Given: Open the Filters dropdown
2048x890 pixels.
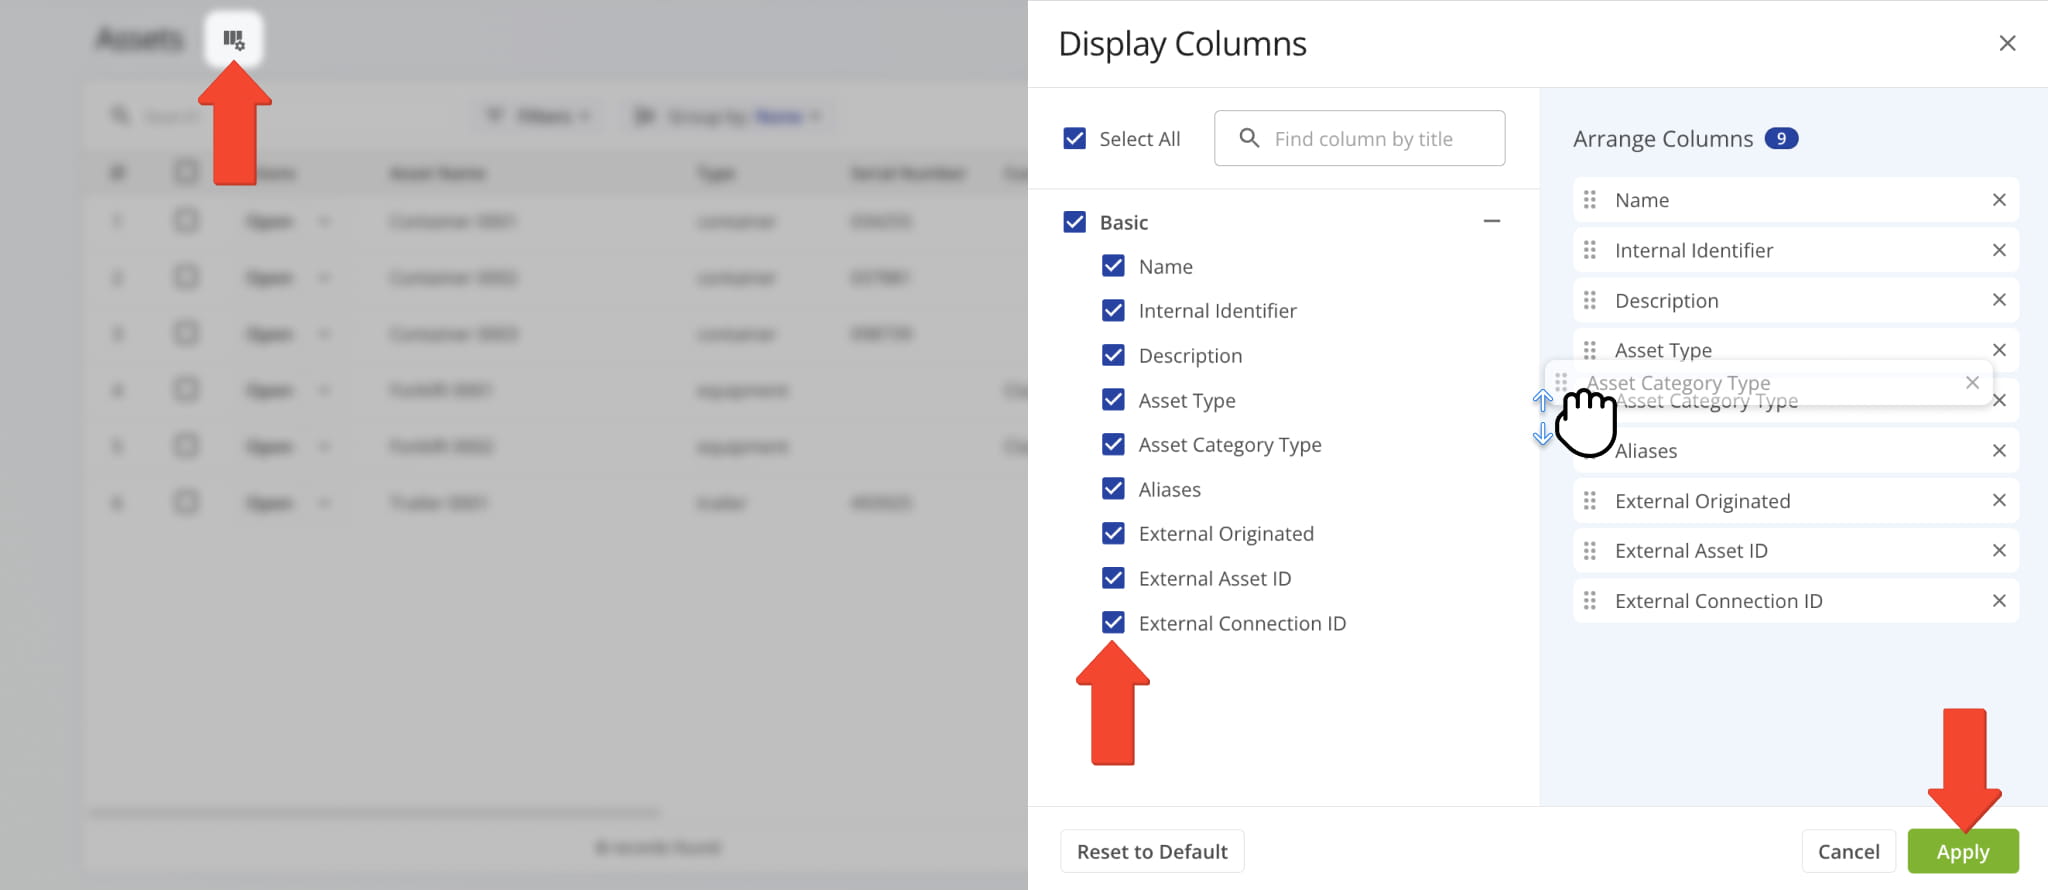Looking at the screenshot, I should pyautogui.click(x=538, y=117).
